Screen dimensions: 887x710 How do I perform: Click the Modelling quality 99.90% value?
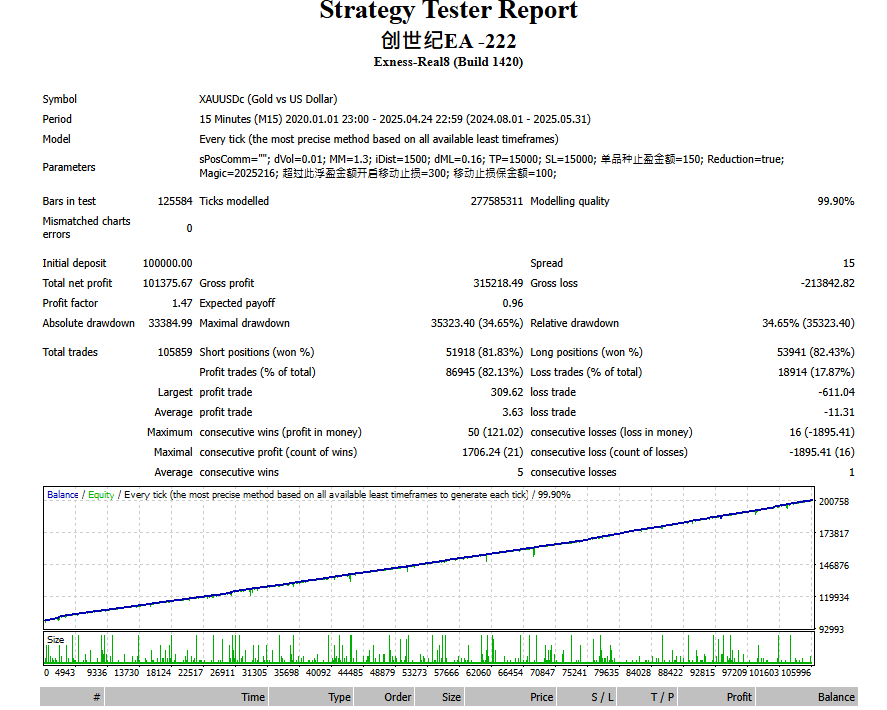(836, 201)
